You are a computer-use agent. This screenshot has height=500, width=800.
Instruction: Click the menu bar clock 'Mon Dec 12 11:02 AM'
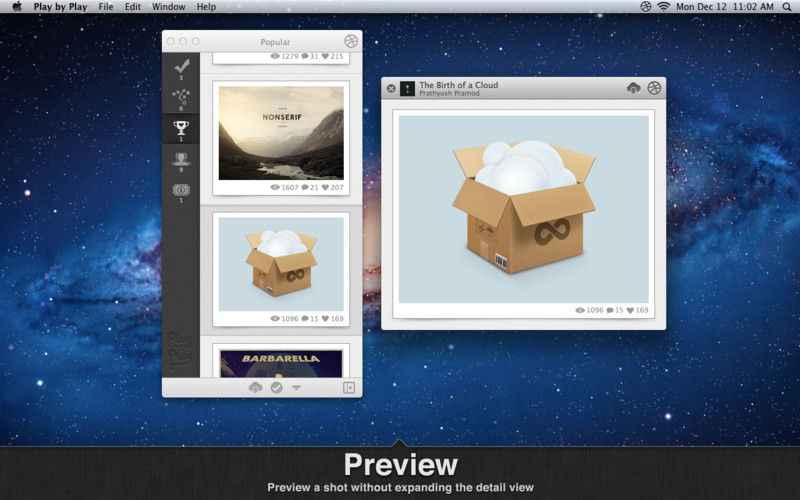724,7
